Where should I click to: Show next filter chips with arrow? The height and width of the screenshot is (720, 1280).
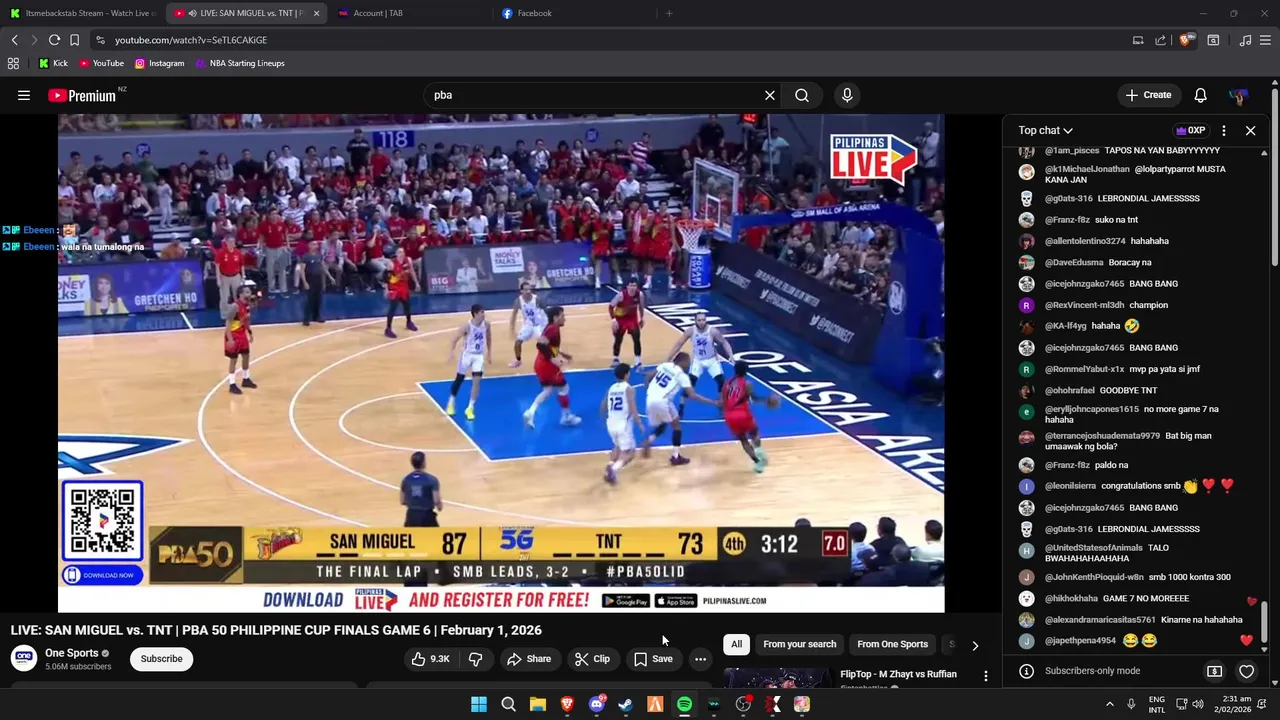click(975, 645)
